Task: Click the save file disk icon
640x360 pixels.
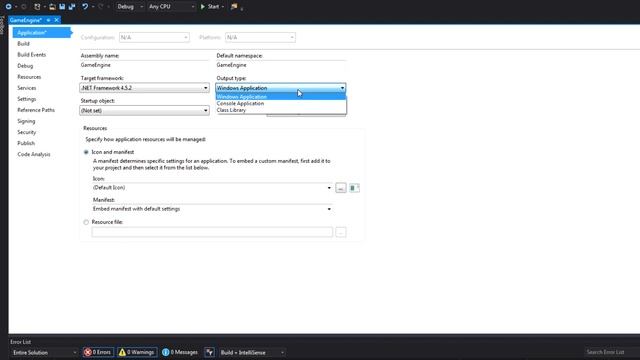Action: [x=62, y=7]
